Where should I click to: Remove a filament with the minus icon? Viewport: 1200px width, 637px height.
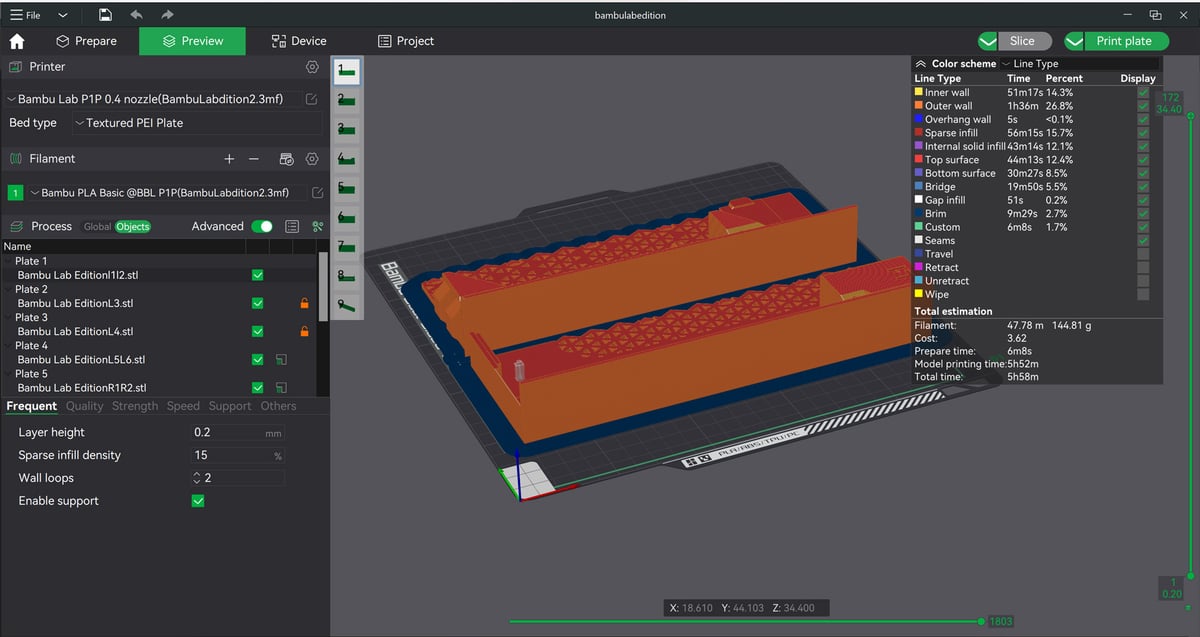(254, 159)
